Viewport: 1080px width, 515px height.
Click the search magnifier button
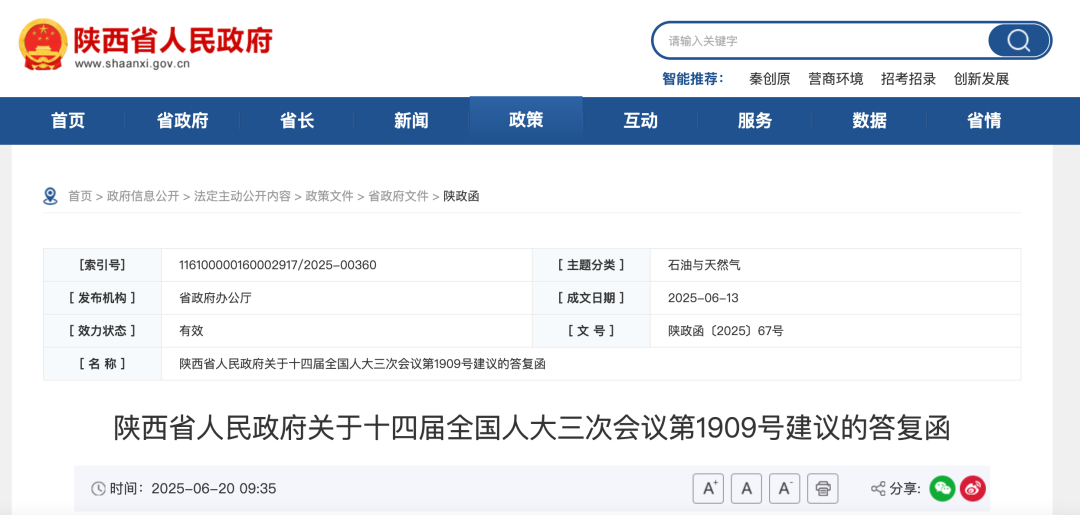[x=1018, y=41]
